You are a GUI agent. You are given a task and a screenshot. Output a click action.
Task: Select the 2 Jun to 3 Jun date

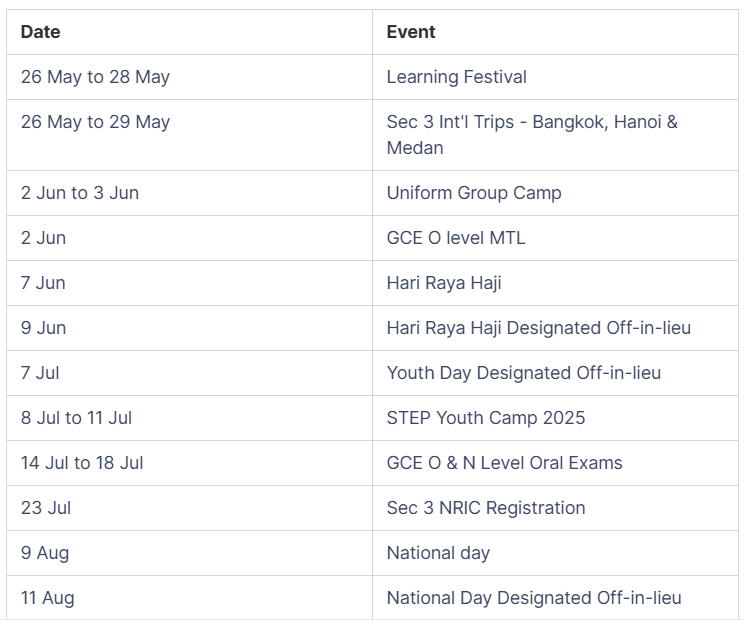coord(80,193)
